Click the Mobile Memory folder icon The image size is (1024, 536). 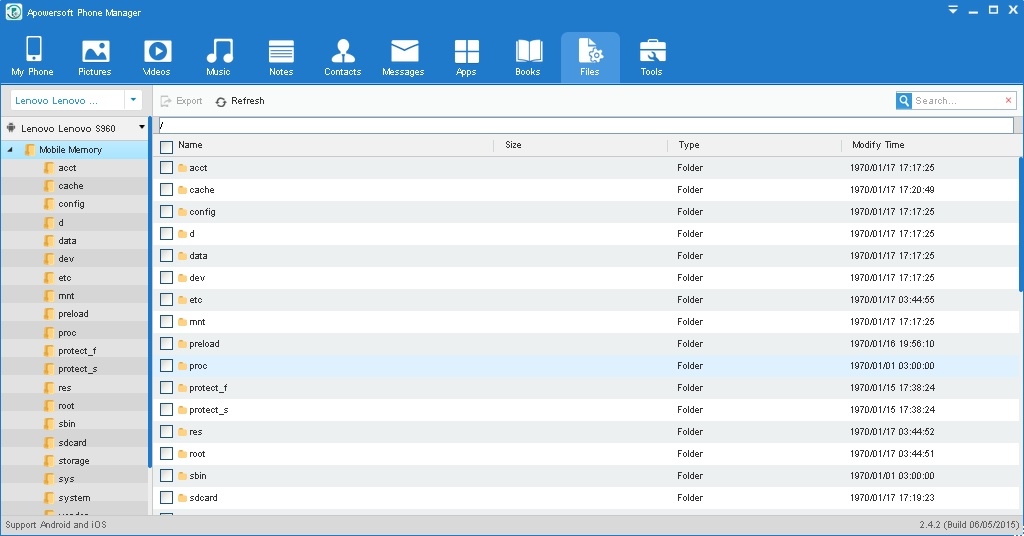[x=30, y=150]
